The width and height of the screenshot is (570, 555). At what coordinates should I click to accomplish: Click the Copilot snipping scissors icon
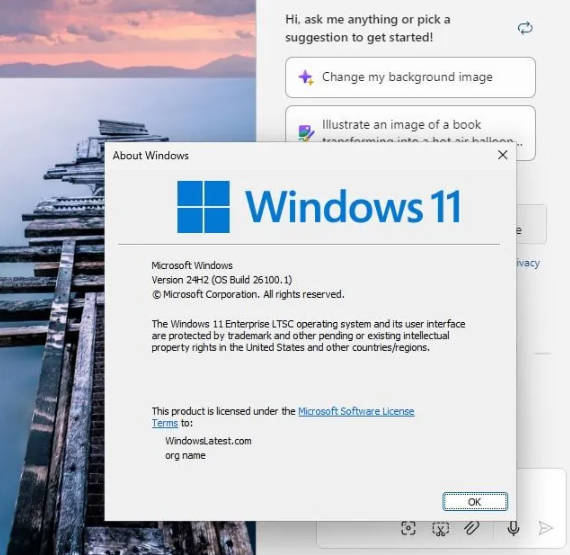point(441,528)
